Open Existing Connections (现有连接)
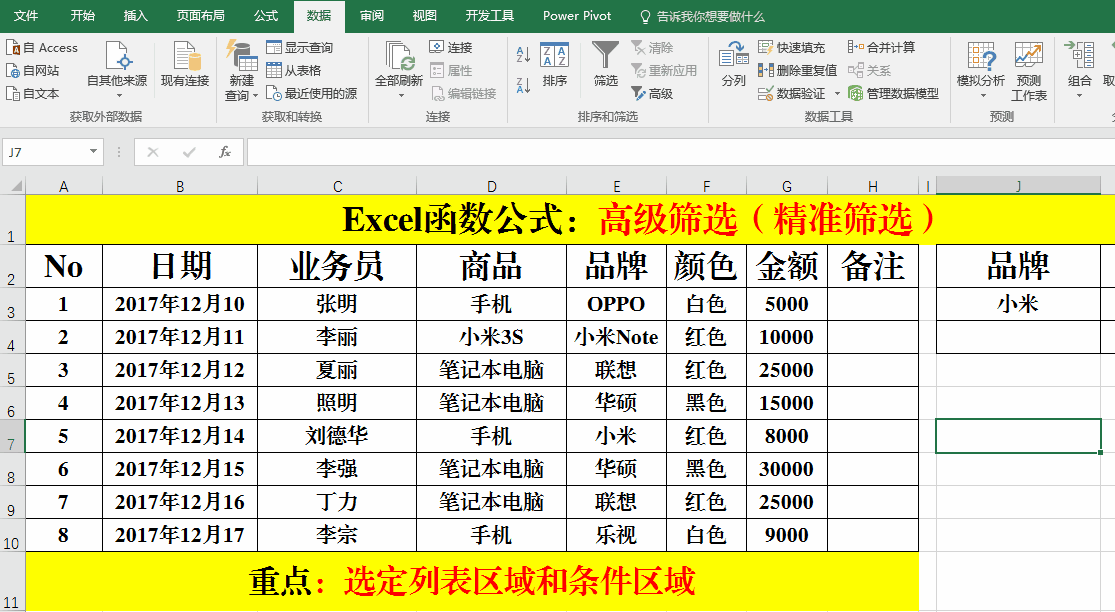Viewport: 1115px width, 612px height. tap(185, 64)
